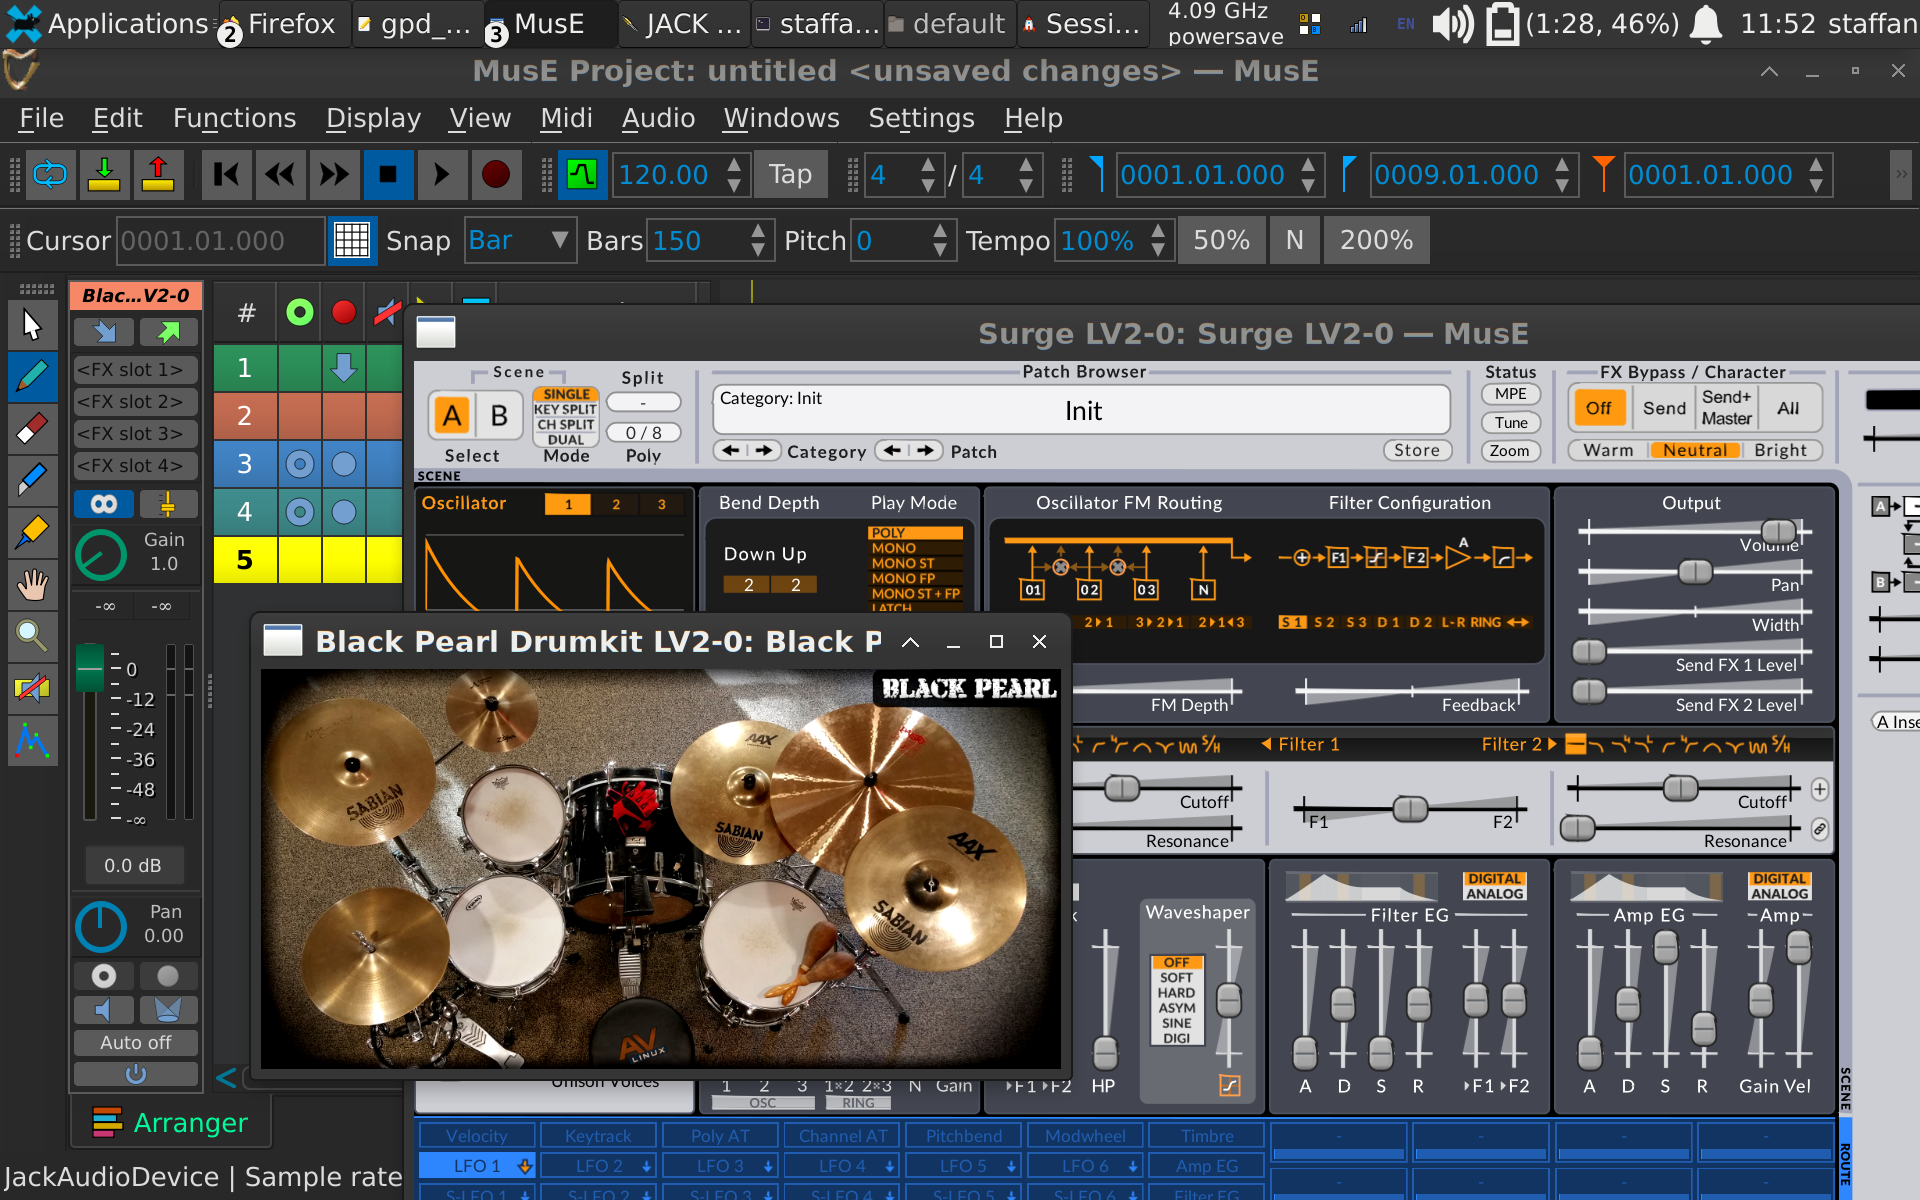Open the LFO 1 dropdown arrow

click(x=524, y=1166)
